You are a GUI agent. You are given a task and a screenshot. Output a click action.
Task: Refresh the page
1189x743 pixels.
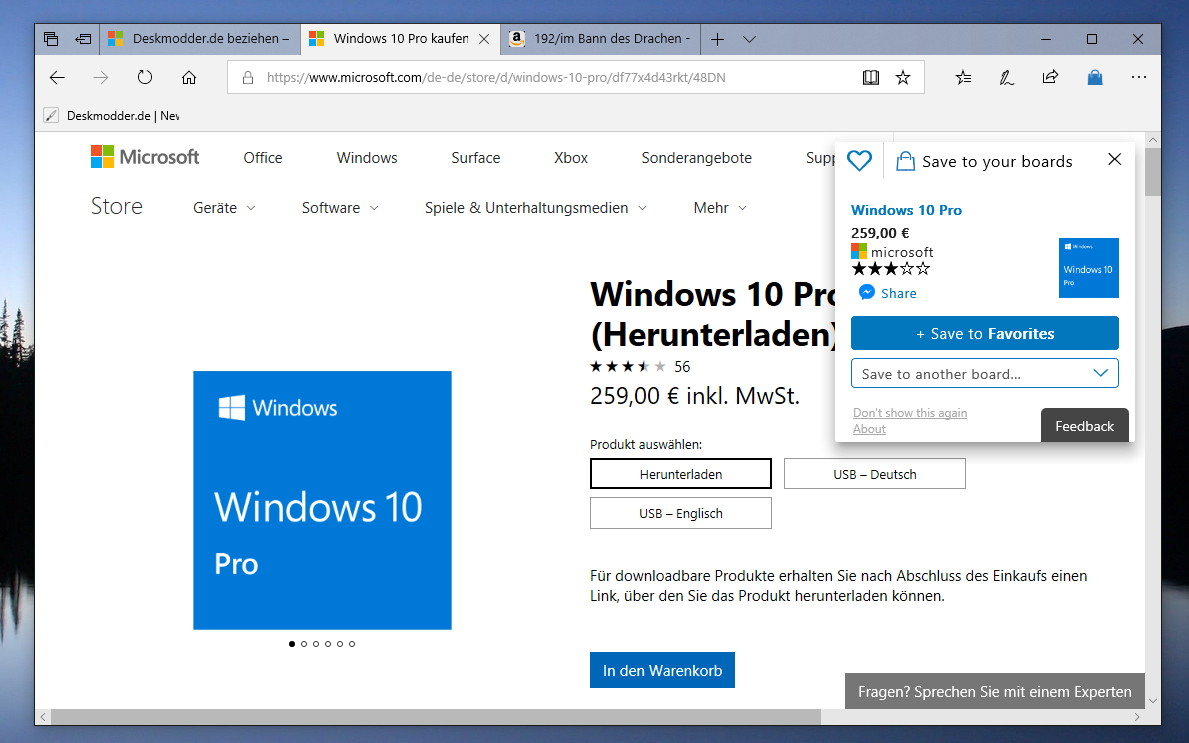[x=145, y=77]
